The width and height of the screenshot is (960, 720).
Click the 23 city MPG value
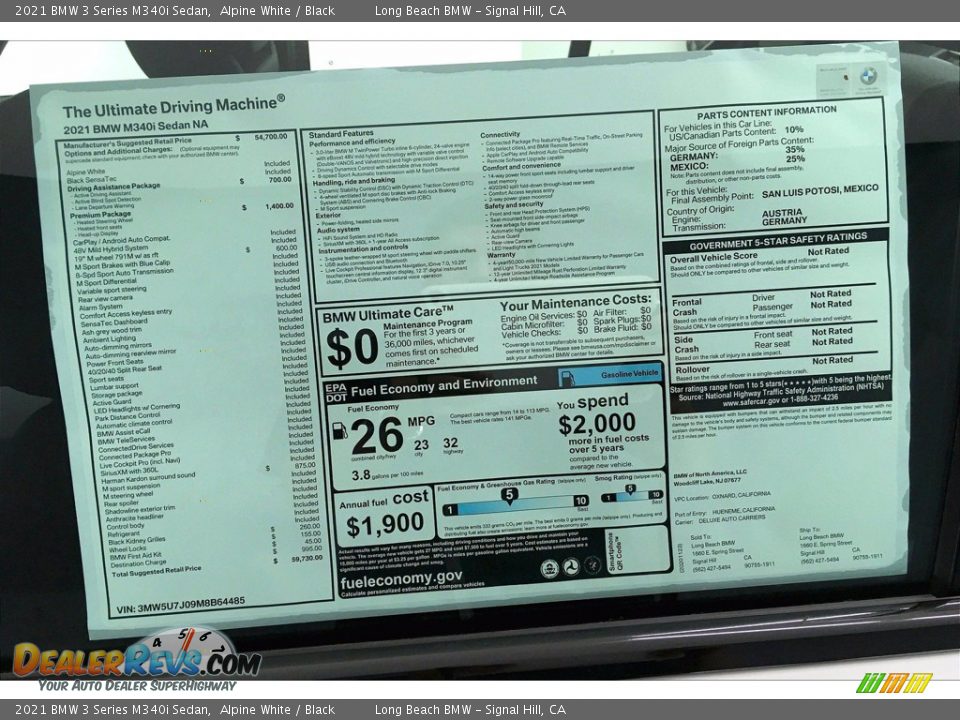(421, 445)
